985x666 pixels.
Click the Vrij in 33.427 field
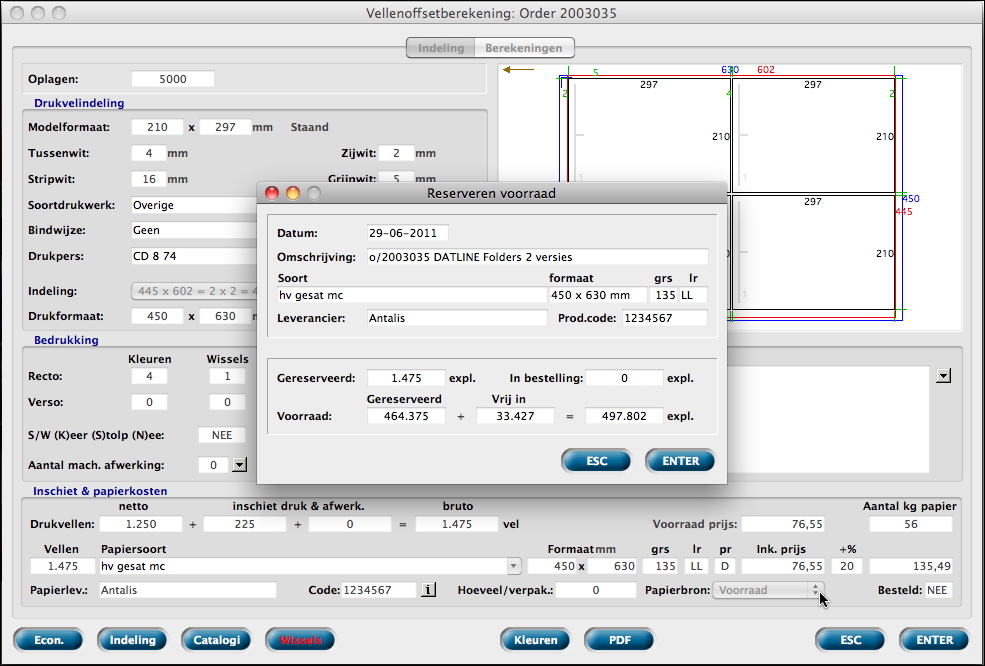click(515, 416)
